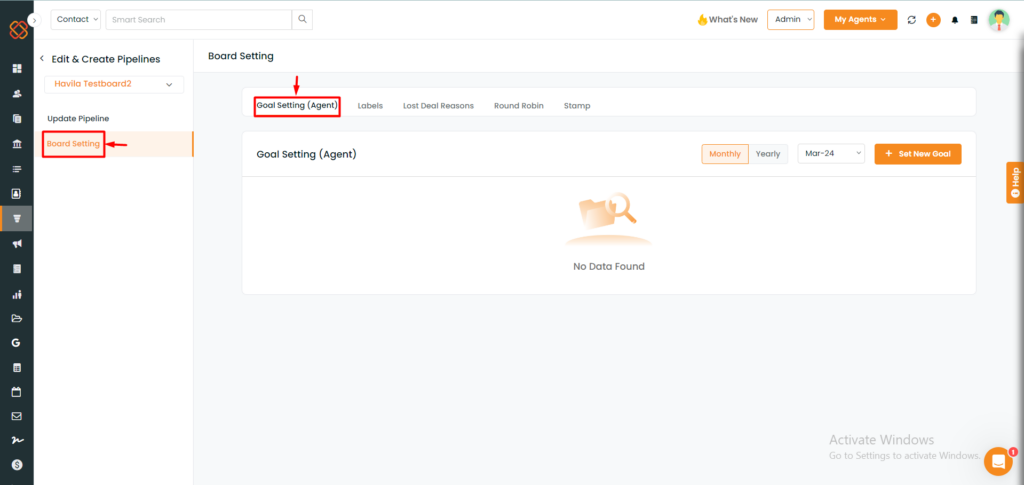Open the Mar-24 month dropdown
The width and height of the screenshot is (1024, 485).
pos(831,154)
